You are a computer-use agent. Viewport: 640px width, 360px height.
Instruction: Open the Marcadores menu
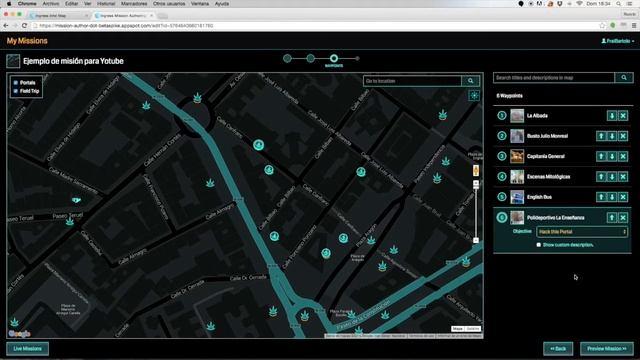pyautogui.click(x=134, y=4)
